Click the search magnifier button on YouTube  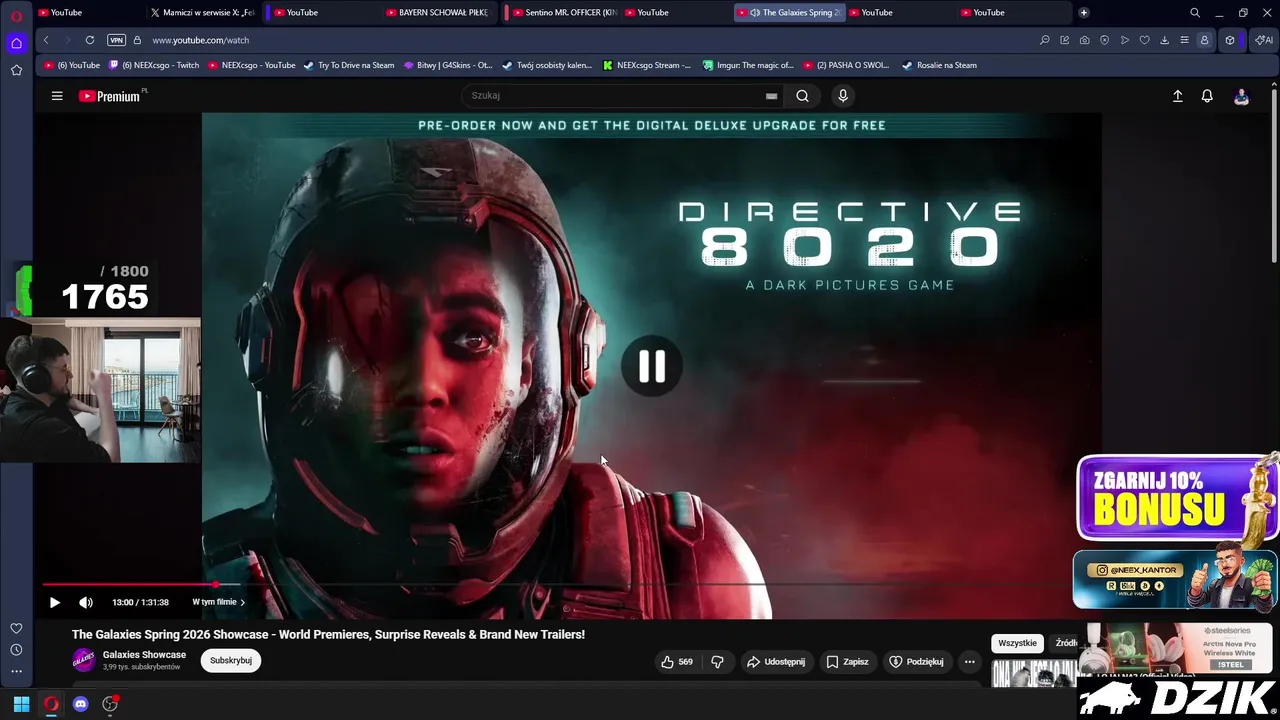802,96
